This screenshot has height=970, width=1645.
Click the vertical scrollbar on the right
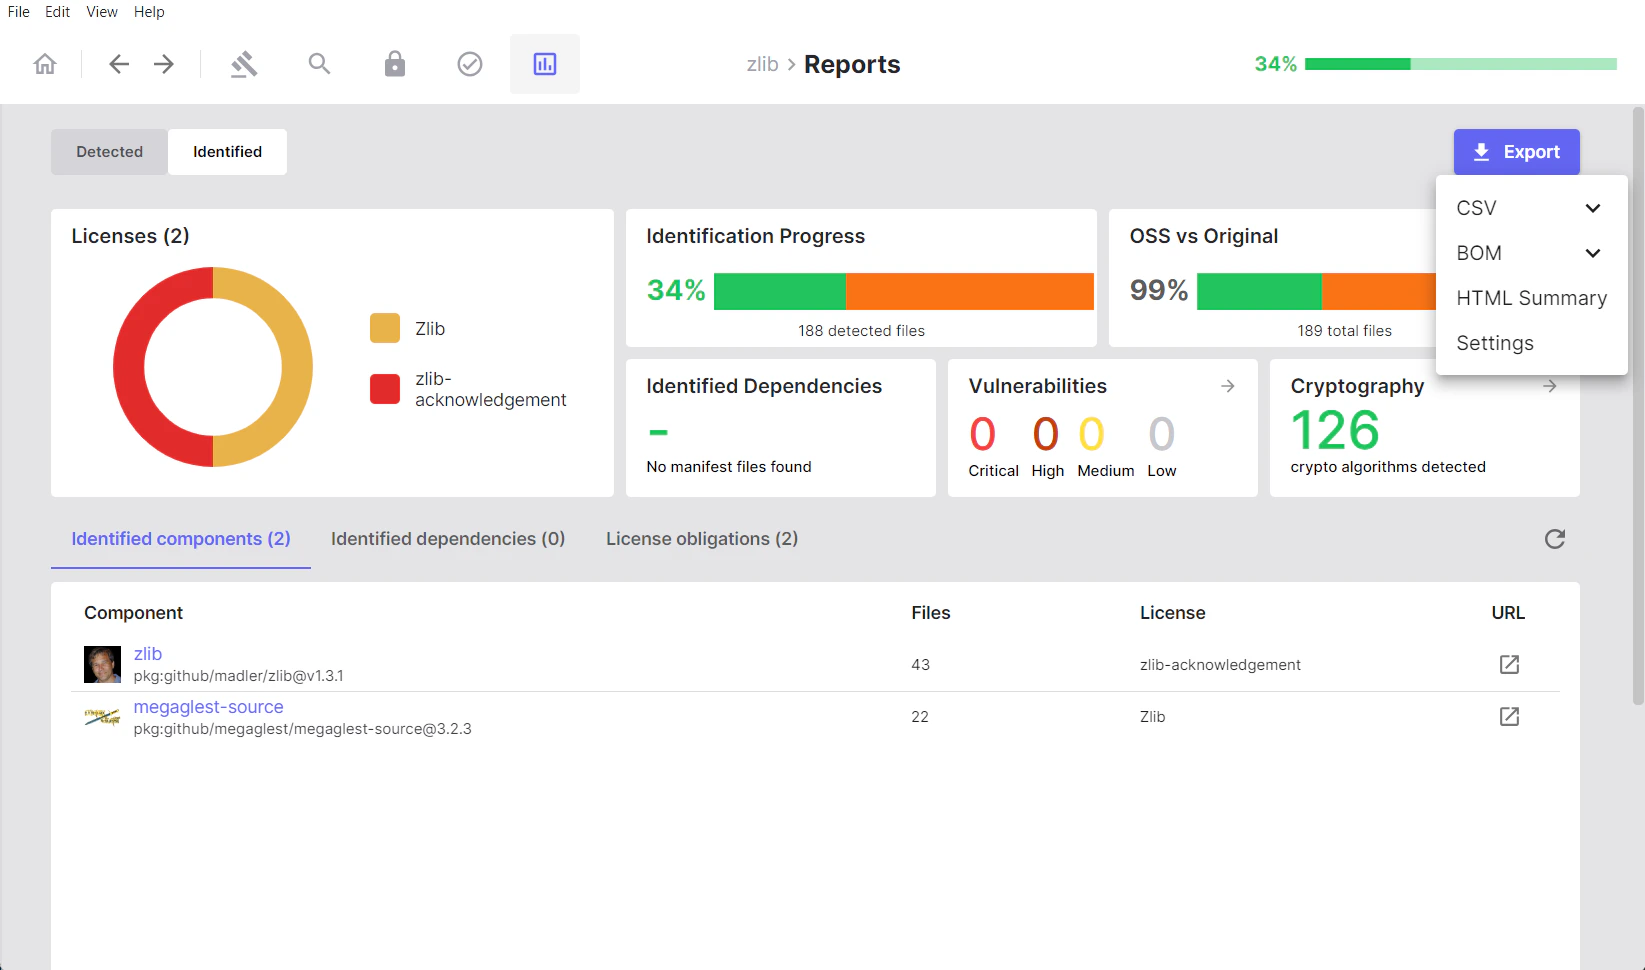1638,405
